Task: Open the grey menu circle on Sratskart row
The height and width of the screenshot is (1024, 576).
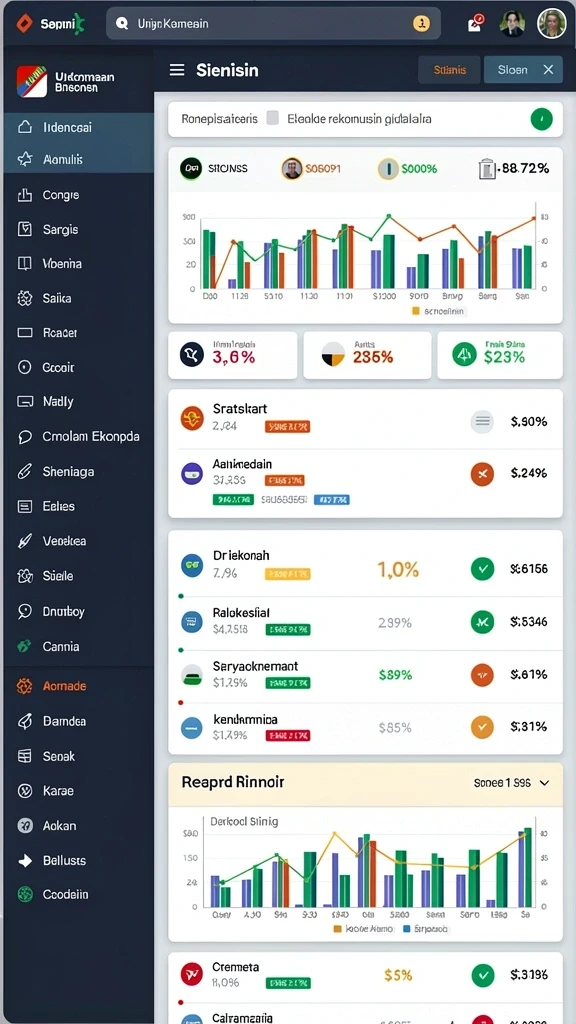Action: pos(482,422)
